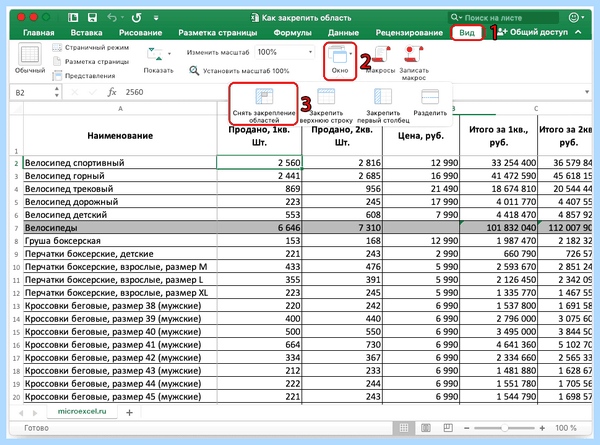Click the previous sheet navigation arrow

click(x=21, y=413)
